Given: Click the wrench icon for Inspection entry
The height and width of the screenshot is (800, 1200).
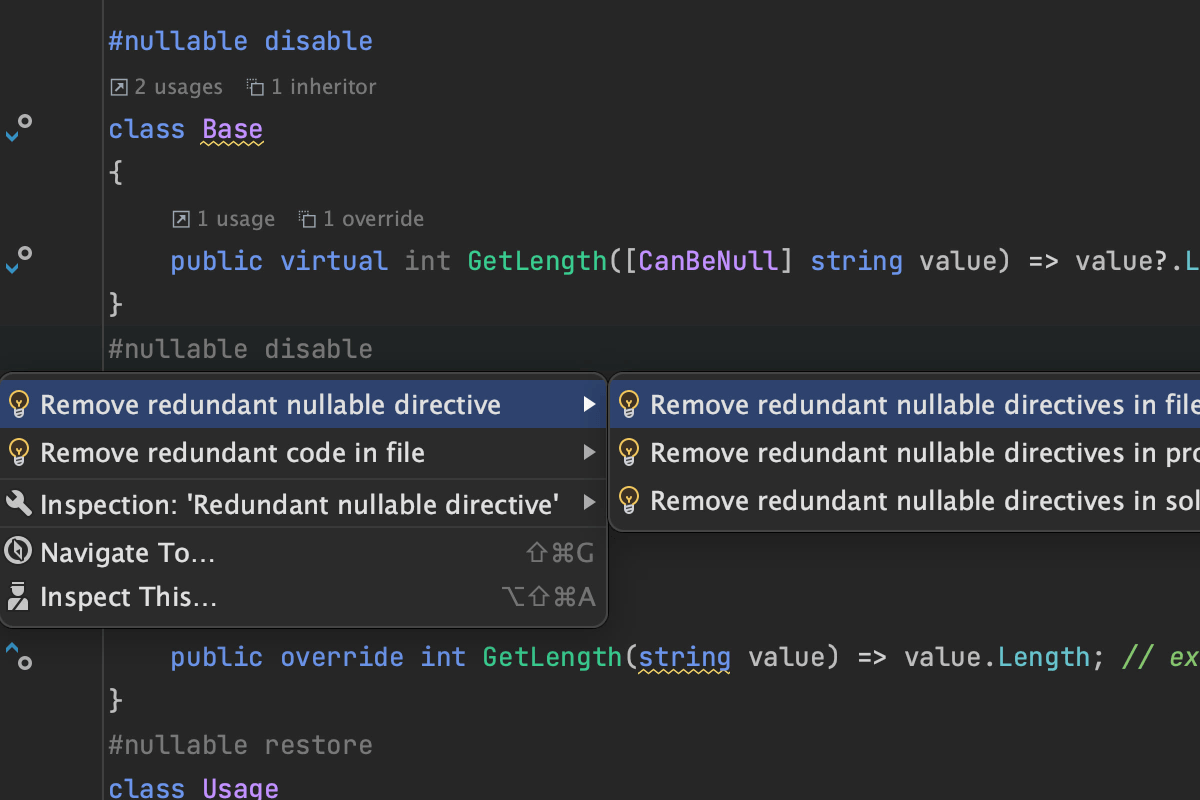Looking at the screenshot, I should coord(18,503).
